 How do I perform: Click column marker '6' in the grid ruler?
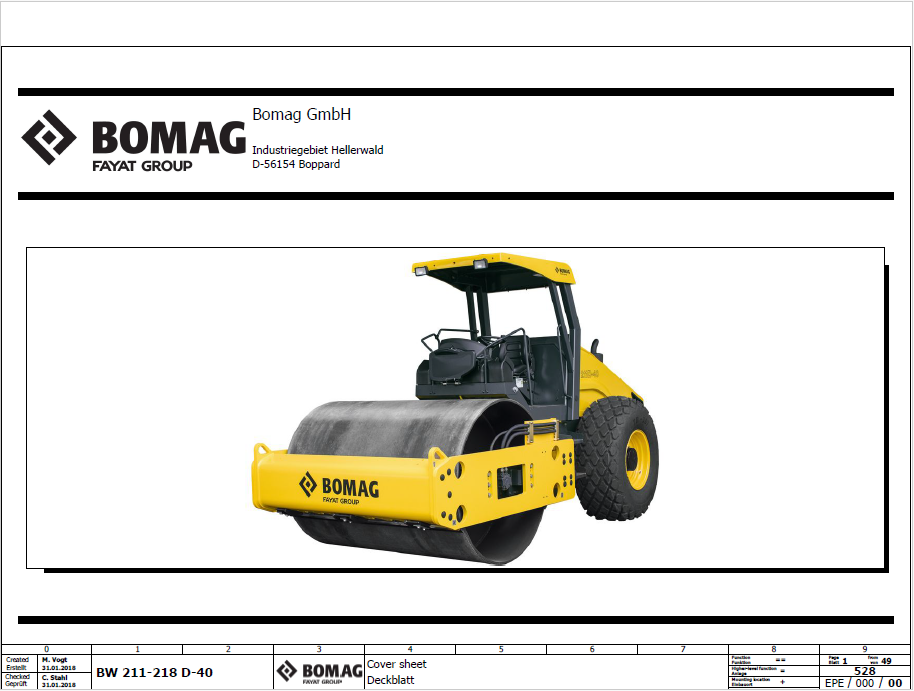click(592, 649)
